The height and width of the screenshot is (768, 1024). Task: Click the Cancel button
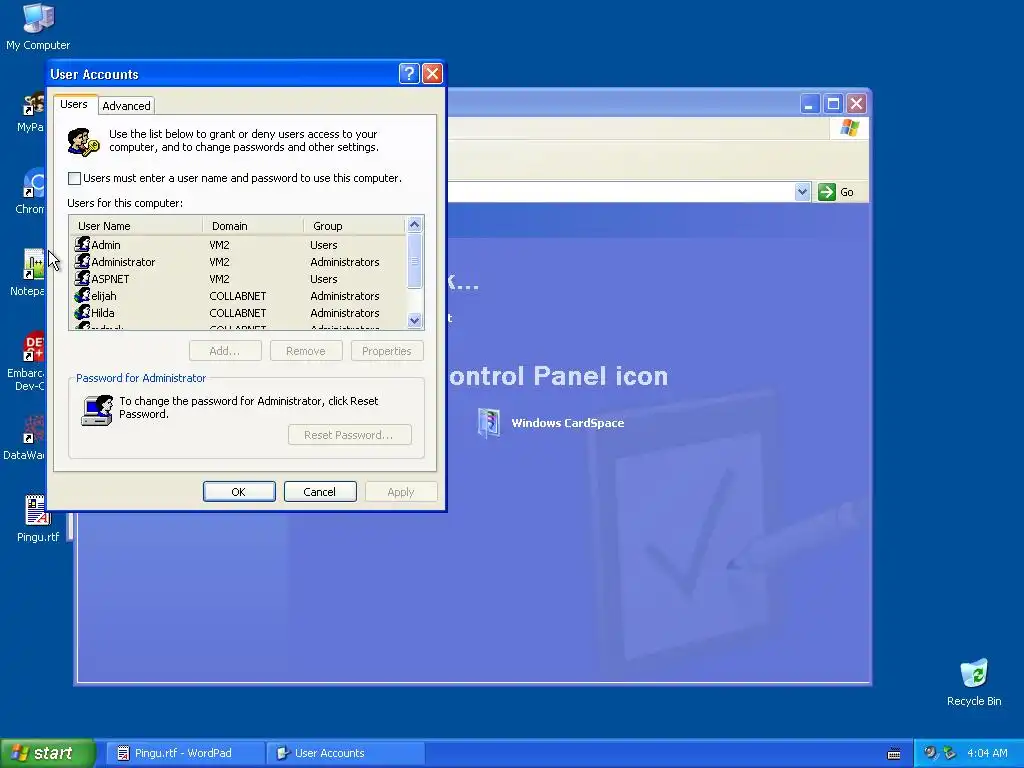click(320, 492)
